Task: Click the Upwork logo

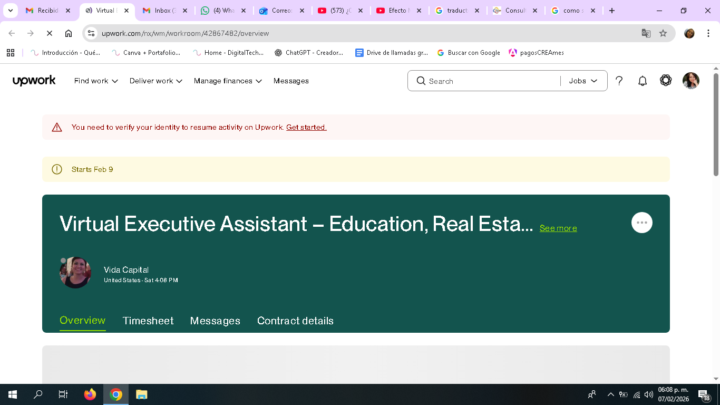Action: (34, 81)
